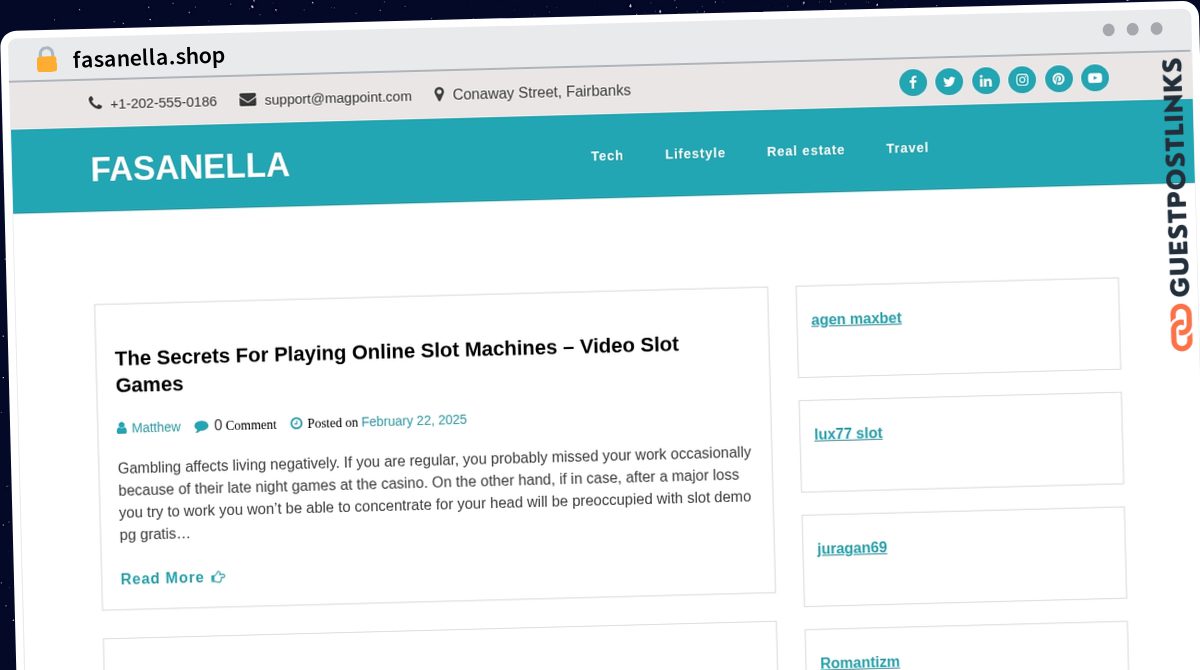1200x670 pixels.
Task: Open the Lifestyle menu item
Action: (695, 153)
